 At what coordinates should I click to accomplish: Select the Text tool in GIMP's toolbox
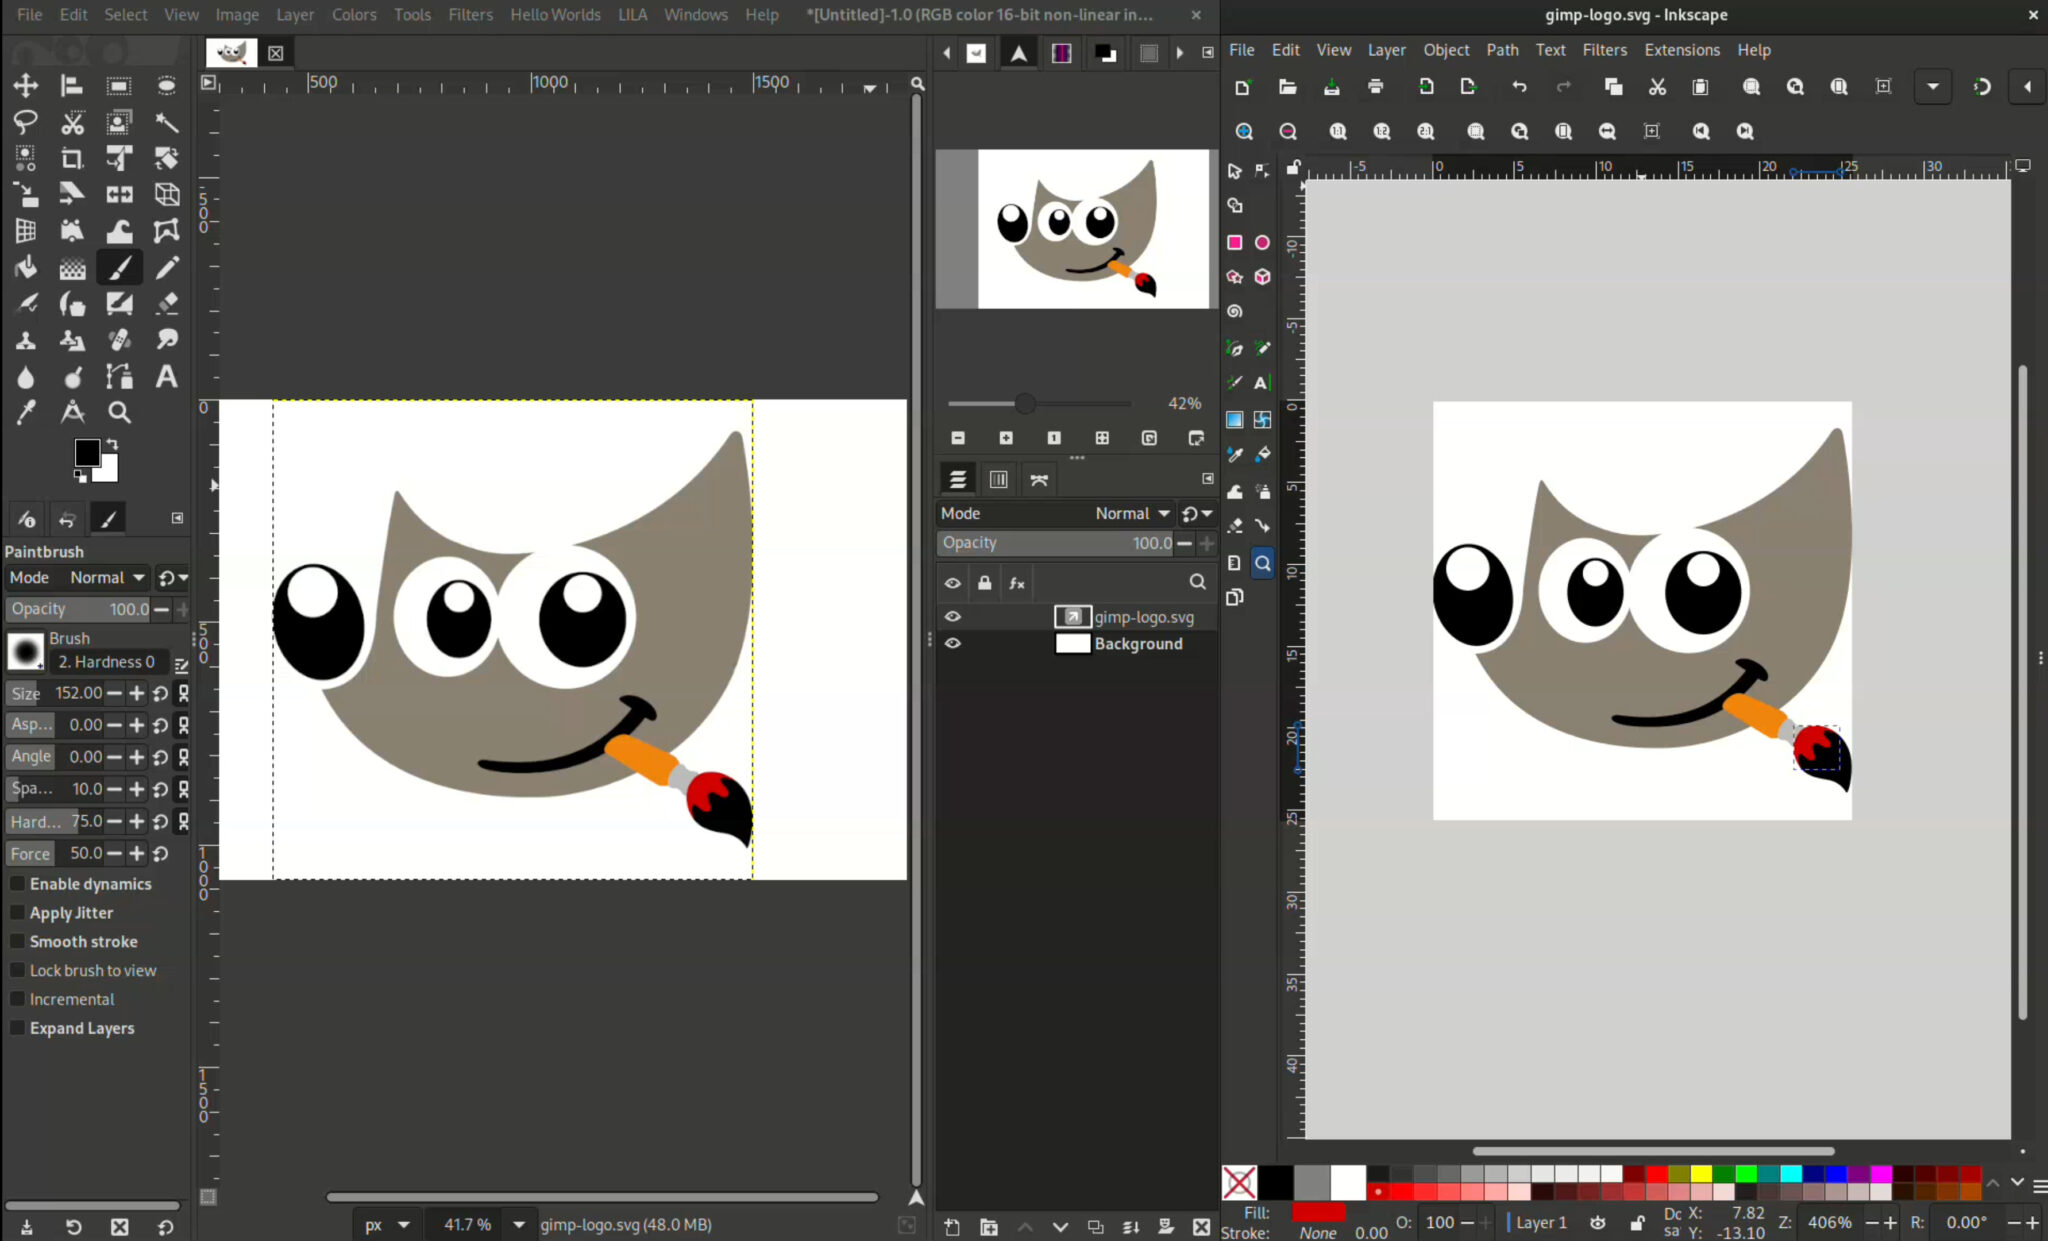[x=166, y=377]
